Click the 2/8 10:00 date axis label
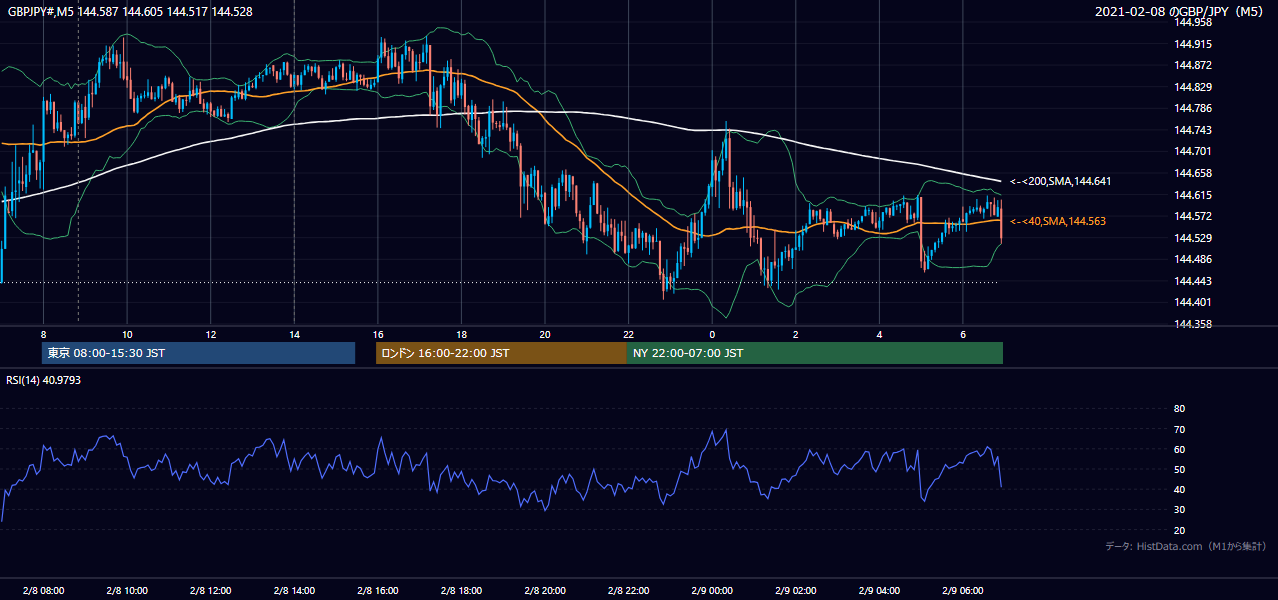This screenshot has height=600, width=1278. (127, 590)
